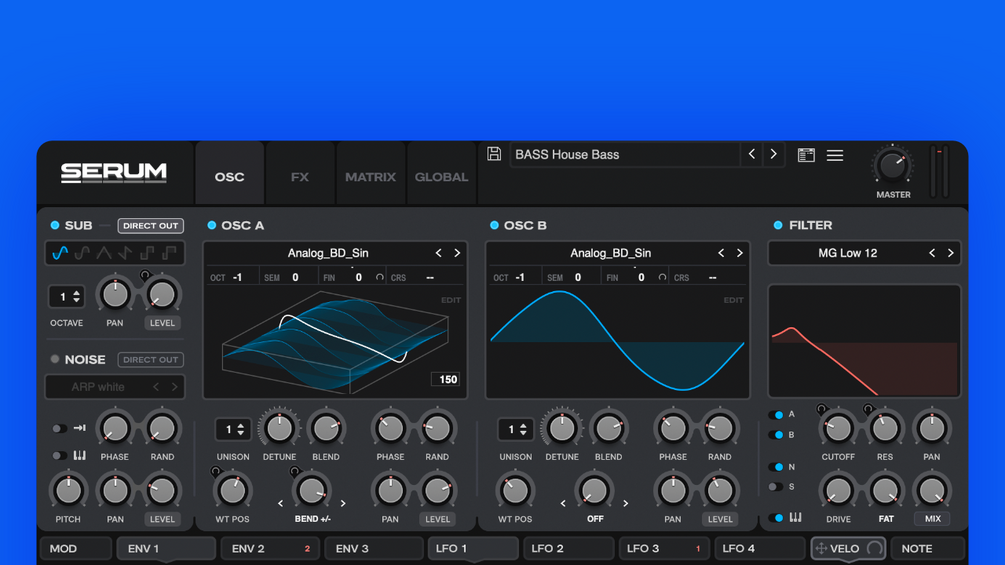Click EDIT on OSC A wavetable

451,300
